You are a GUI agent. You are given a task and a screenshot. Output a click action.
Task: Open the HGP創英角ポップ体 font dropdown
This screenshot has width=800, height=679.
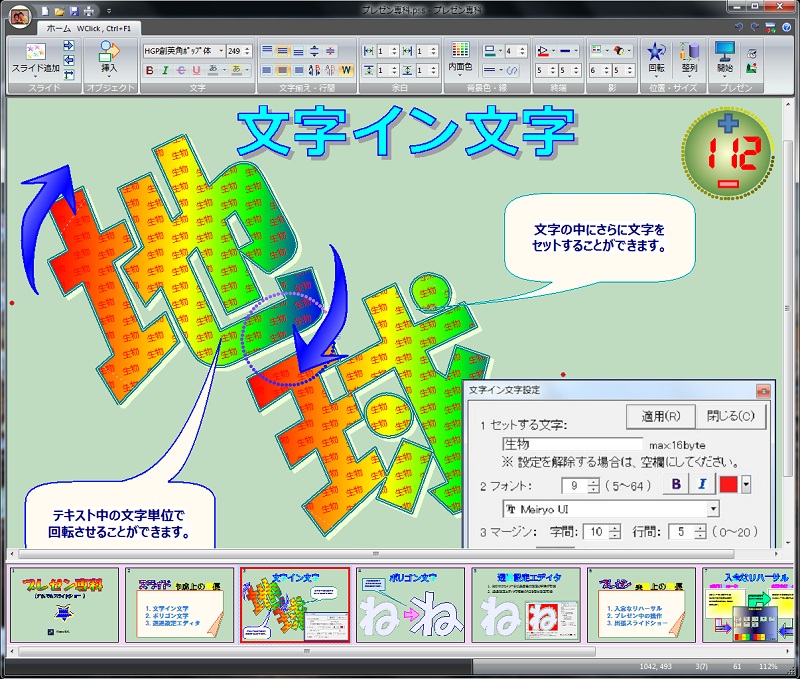[219, 50]
